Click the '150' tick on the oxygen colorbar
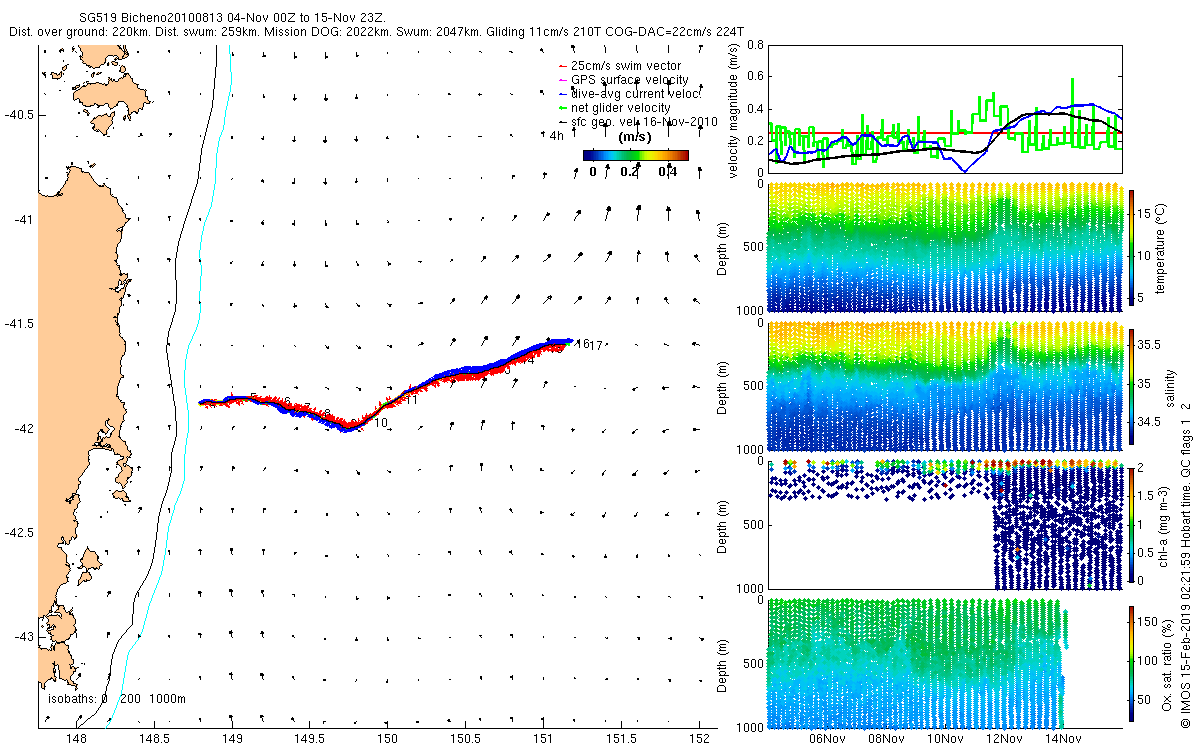This screenshot has width=1200, height=750. point(1146,622)
